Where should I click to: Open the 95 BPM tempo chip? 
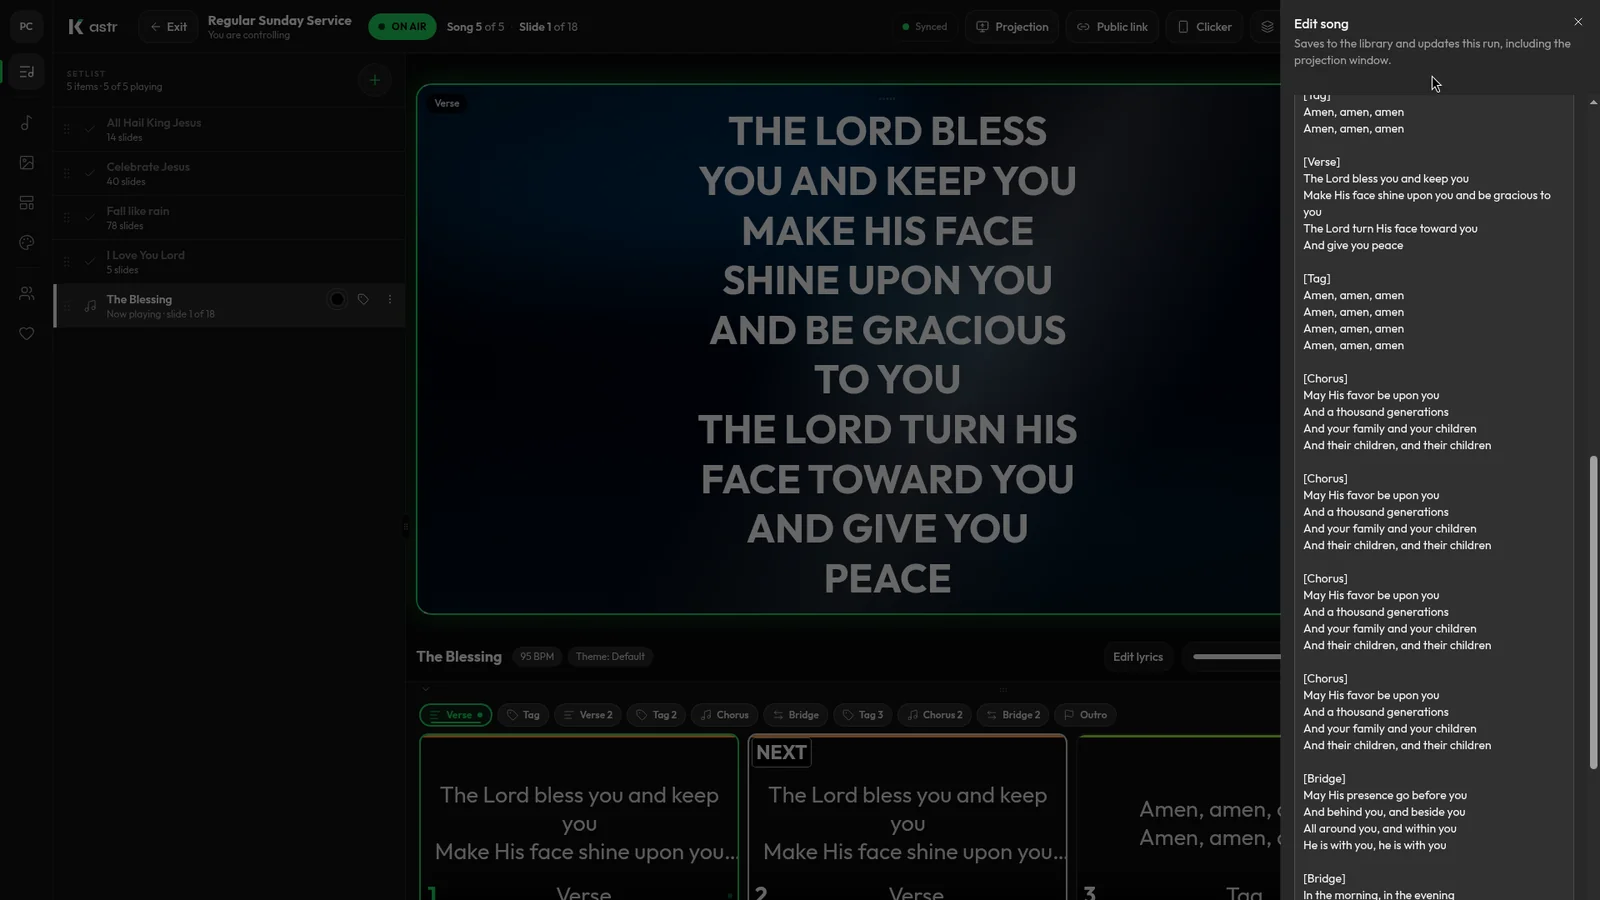pos(537,657)
